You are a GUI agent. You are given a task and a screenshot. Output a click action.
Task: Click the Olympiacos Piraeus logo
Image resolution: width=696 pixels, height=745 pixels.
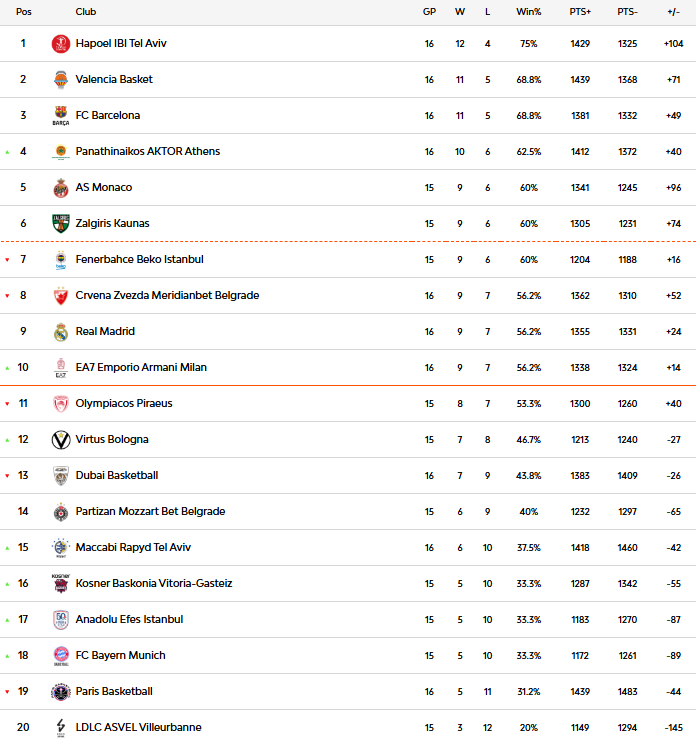[x=61, y=404]
